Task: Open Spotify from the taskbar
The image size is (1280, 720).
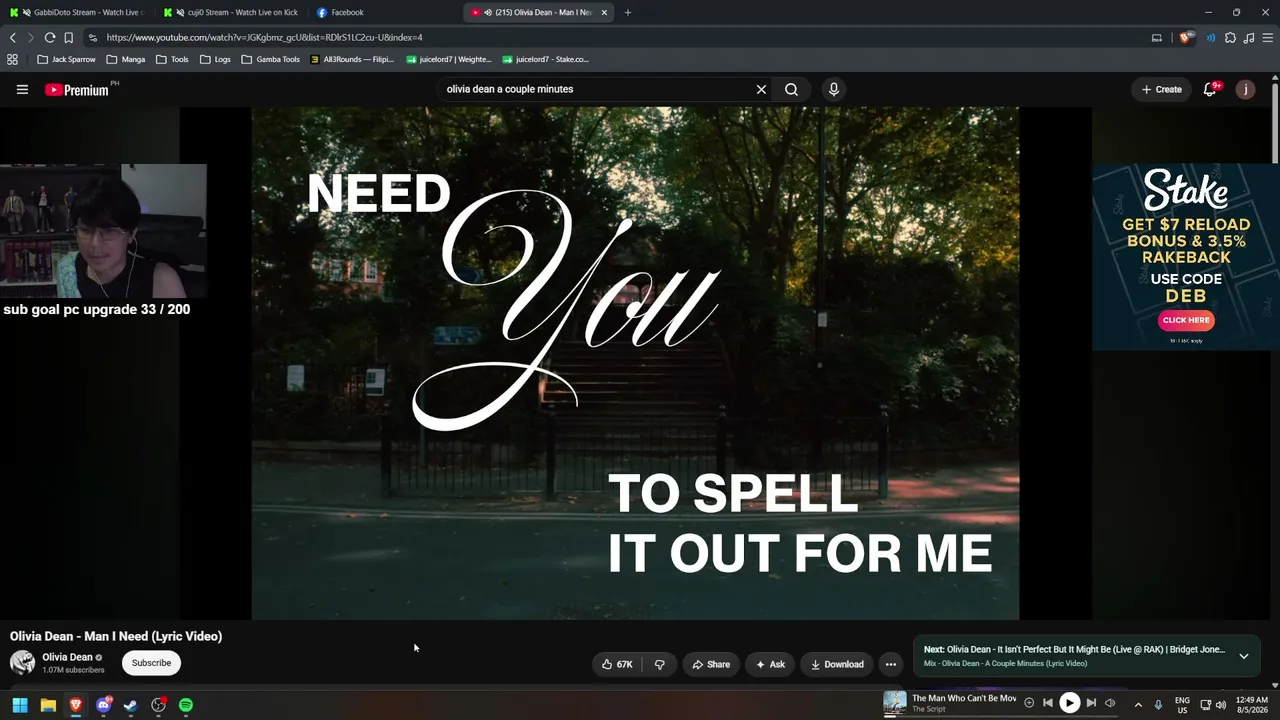Action: click(x=186, y=705)
